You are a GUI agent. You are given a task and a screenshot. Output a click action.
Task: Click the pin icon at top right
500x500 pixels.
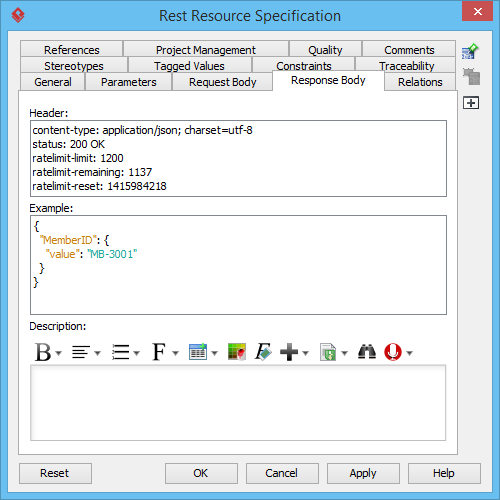(x=470, y=51)
